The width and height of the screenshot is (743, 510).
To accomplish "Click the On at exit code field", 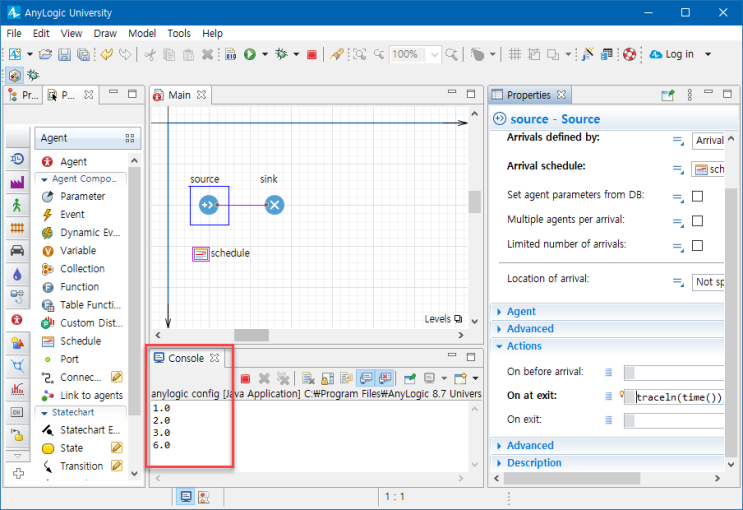I will tap(678, 396).
